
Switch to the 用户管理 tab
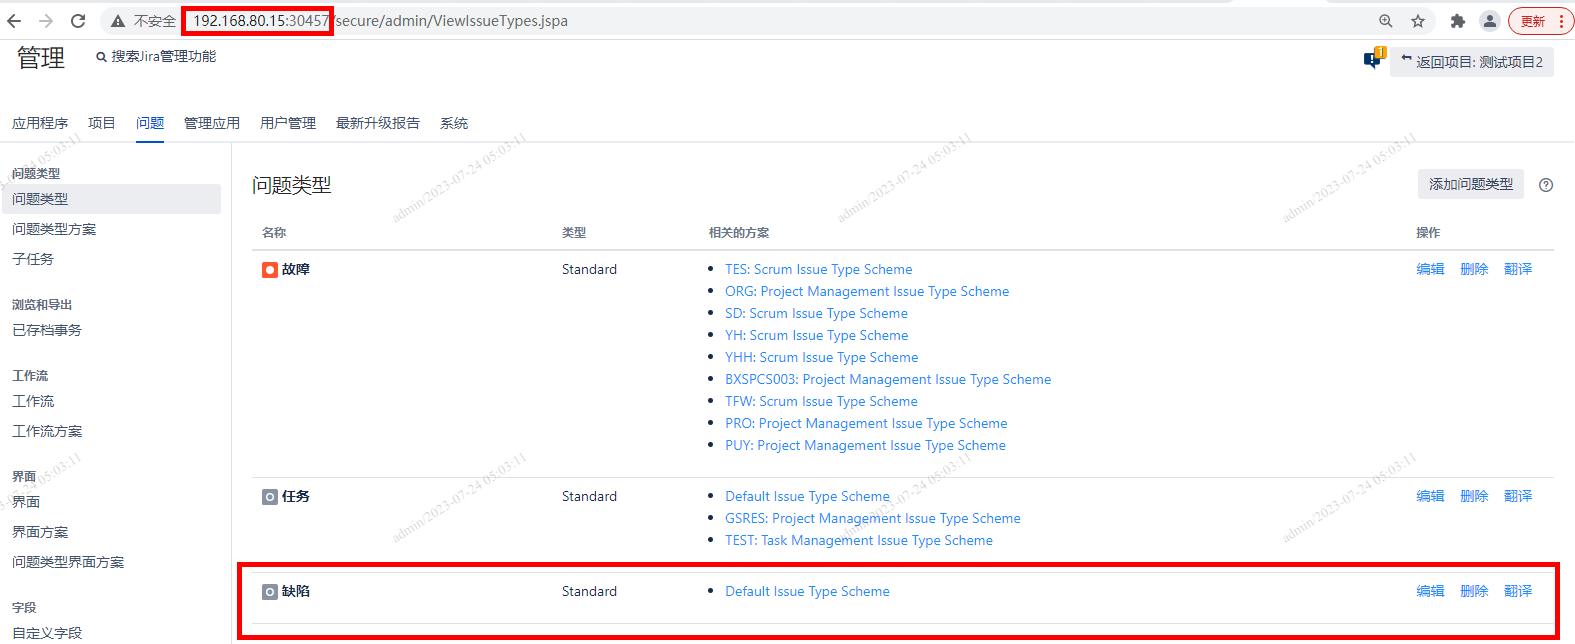[288, 123]
